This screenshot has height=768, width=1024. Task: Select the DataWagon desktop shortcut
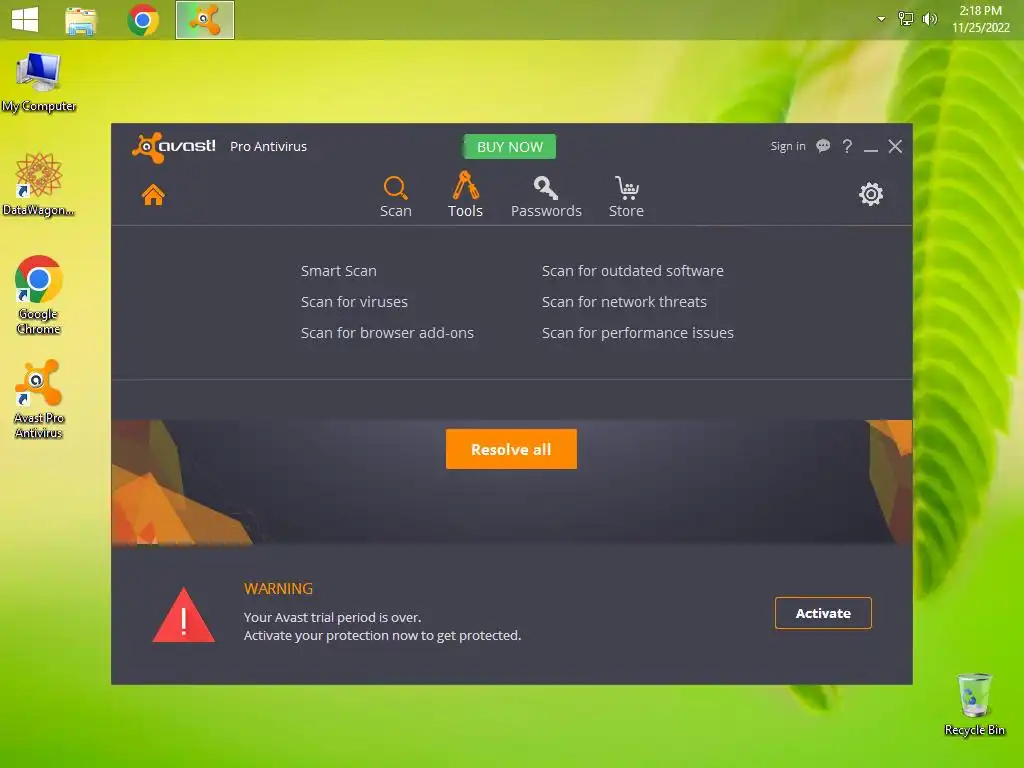38,185
